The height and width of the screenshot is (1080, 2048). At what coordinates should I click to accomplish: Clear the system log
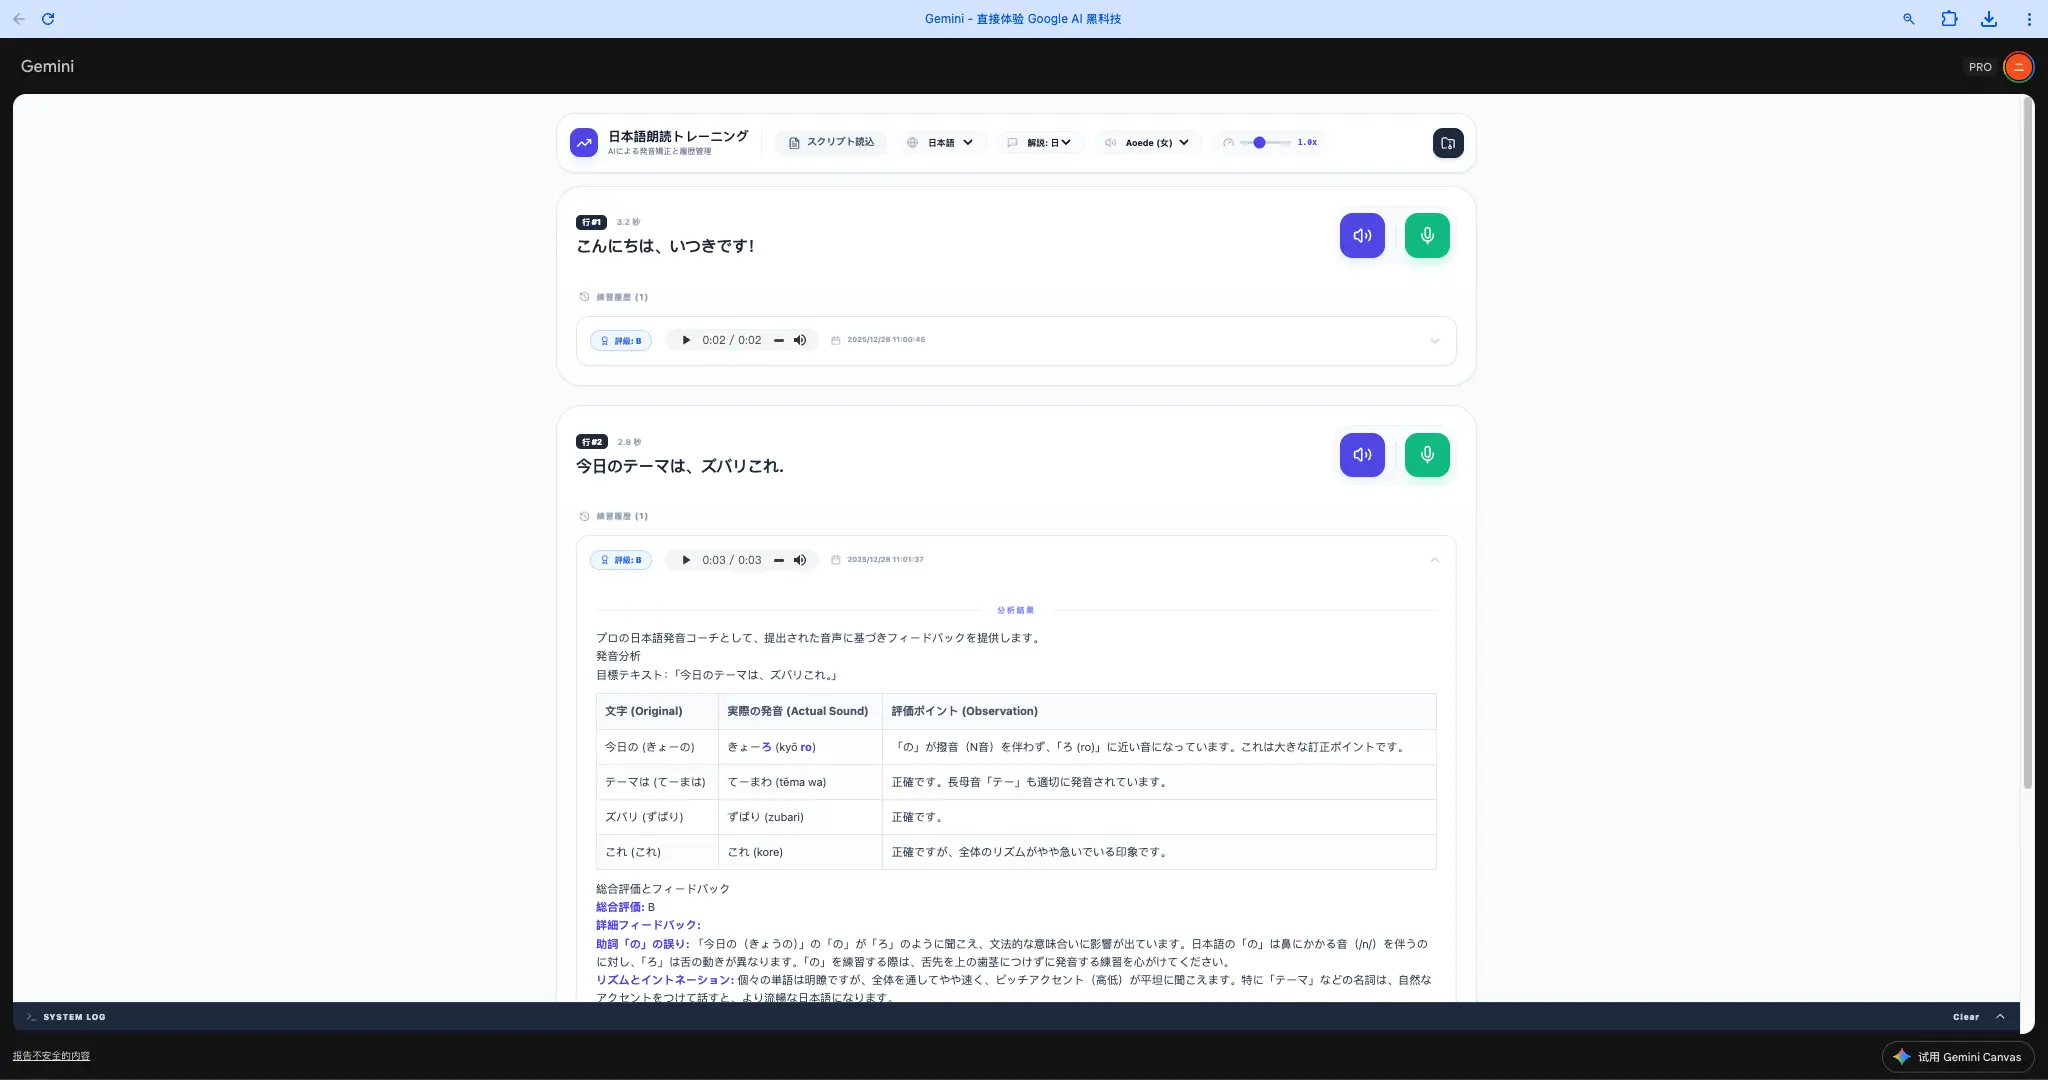click(x=1965, y=1017)
